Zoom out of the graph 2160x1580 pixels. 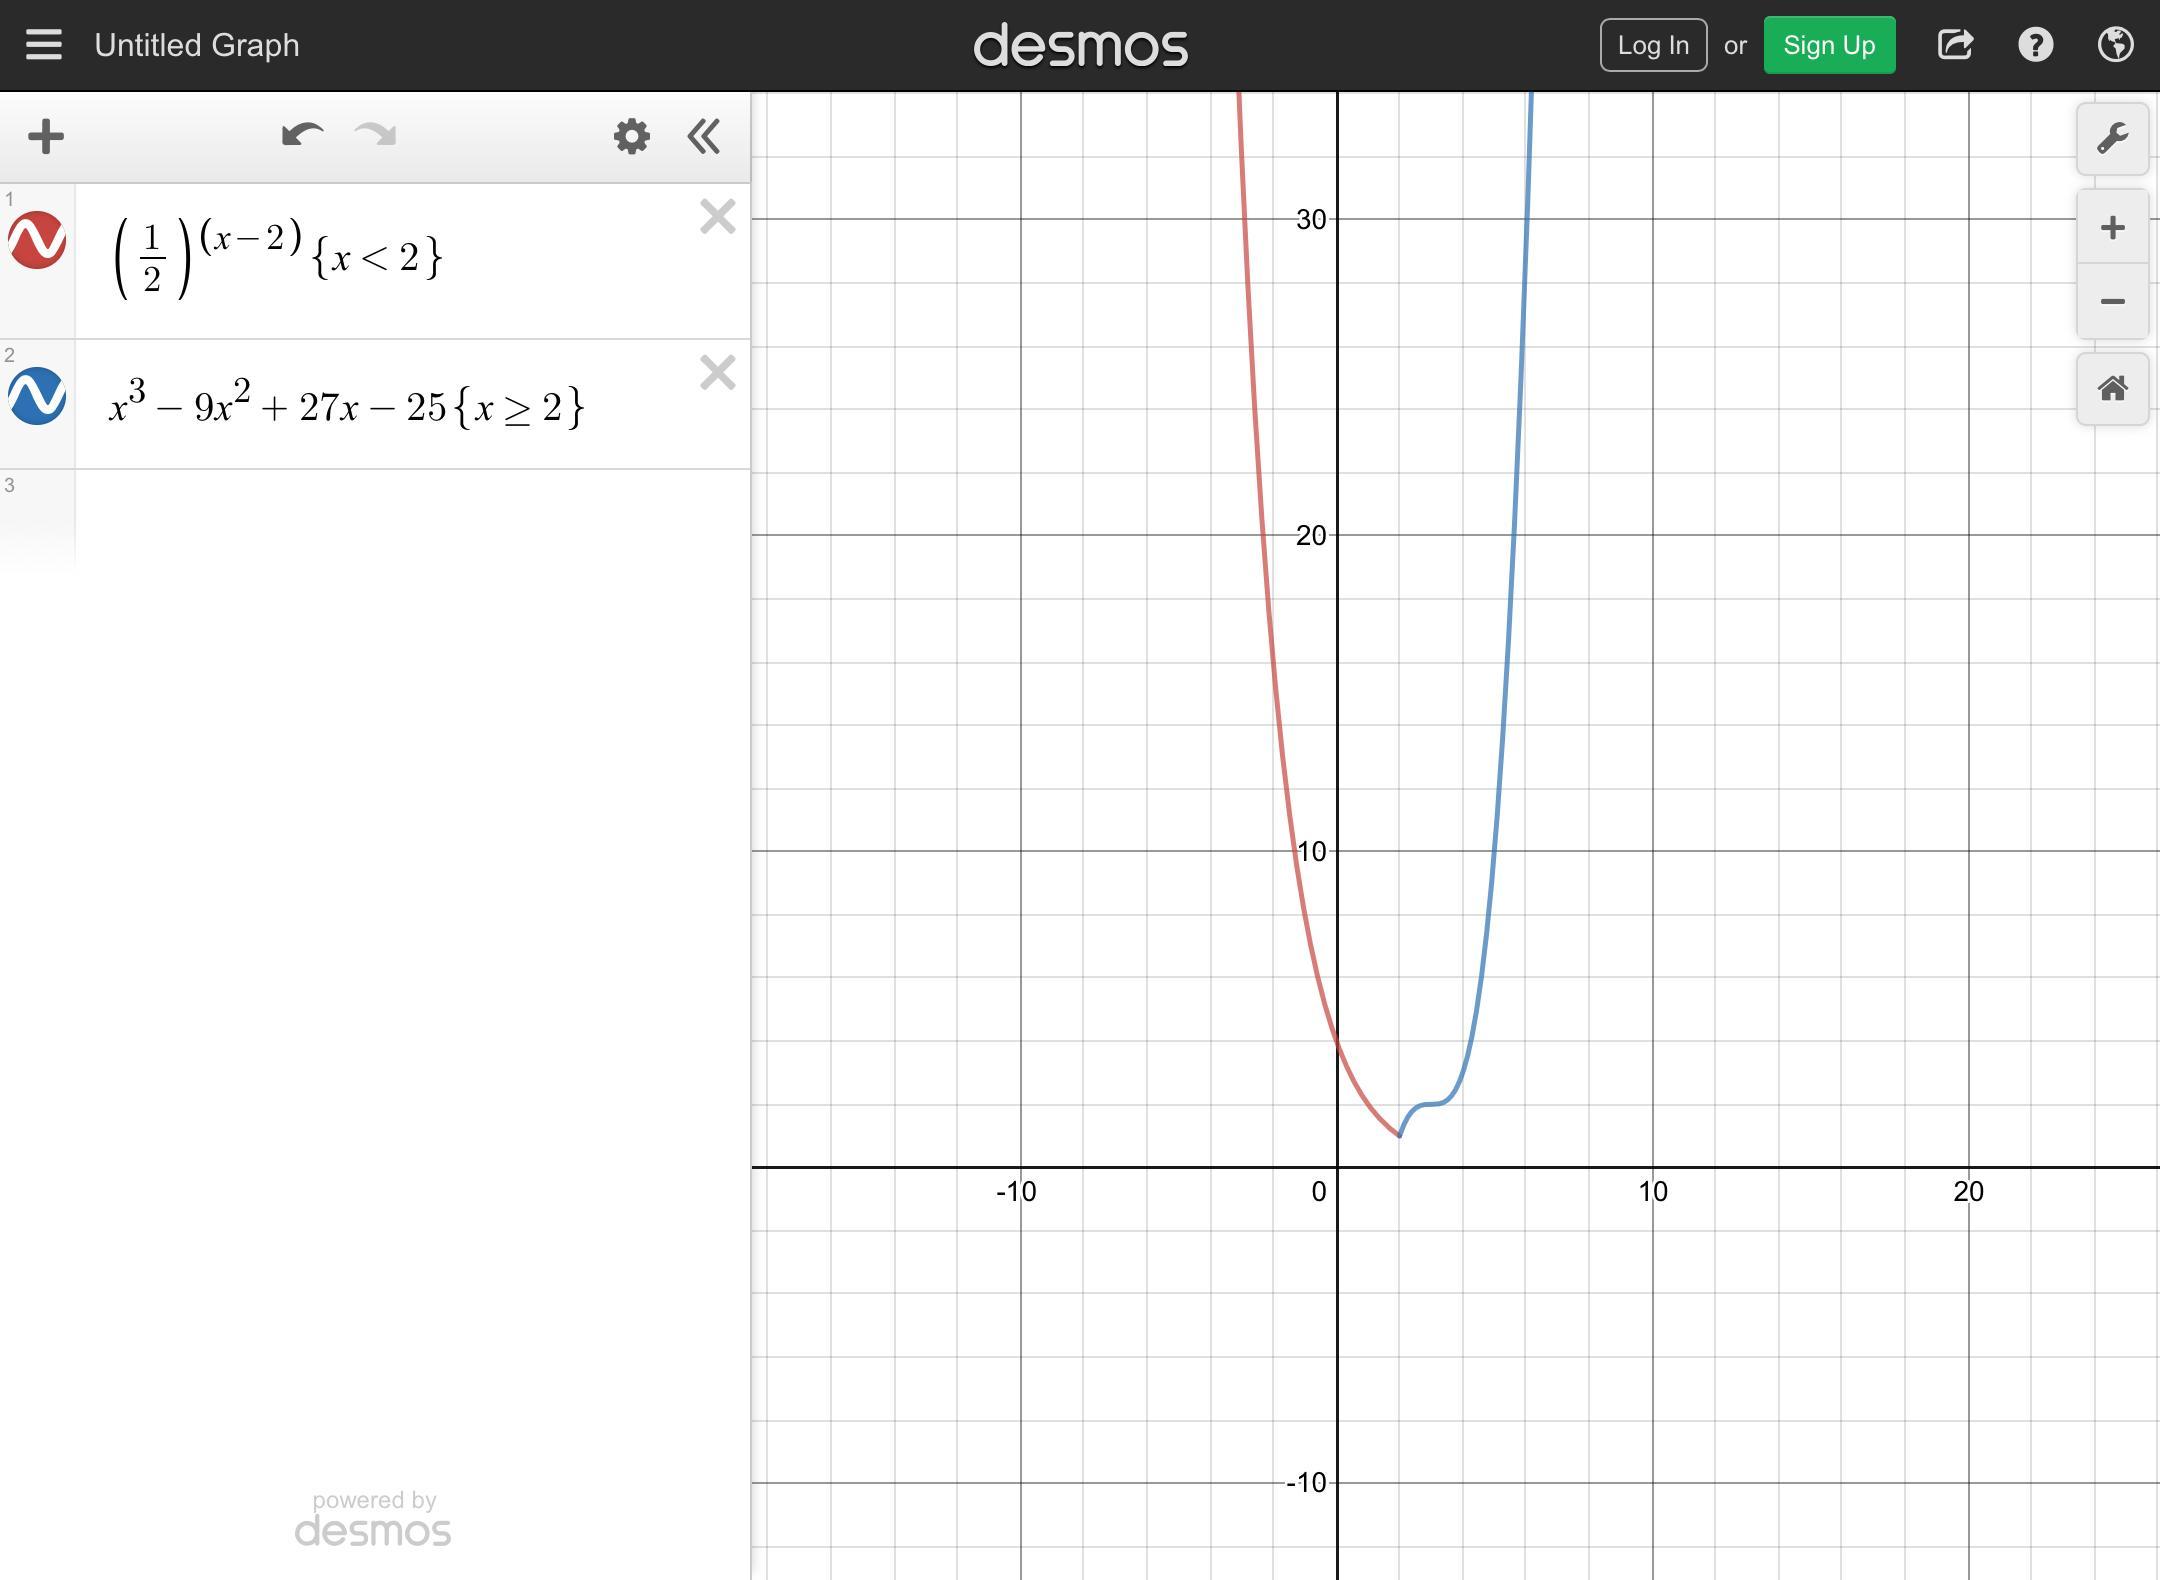pyautogui.click(x=2112, y=302)
